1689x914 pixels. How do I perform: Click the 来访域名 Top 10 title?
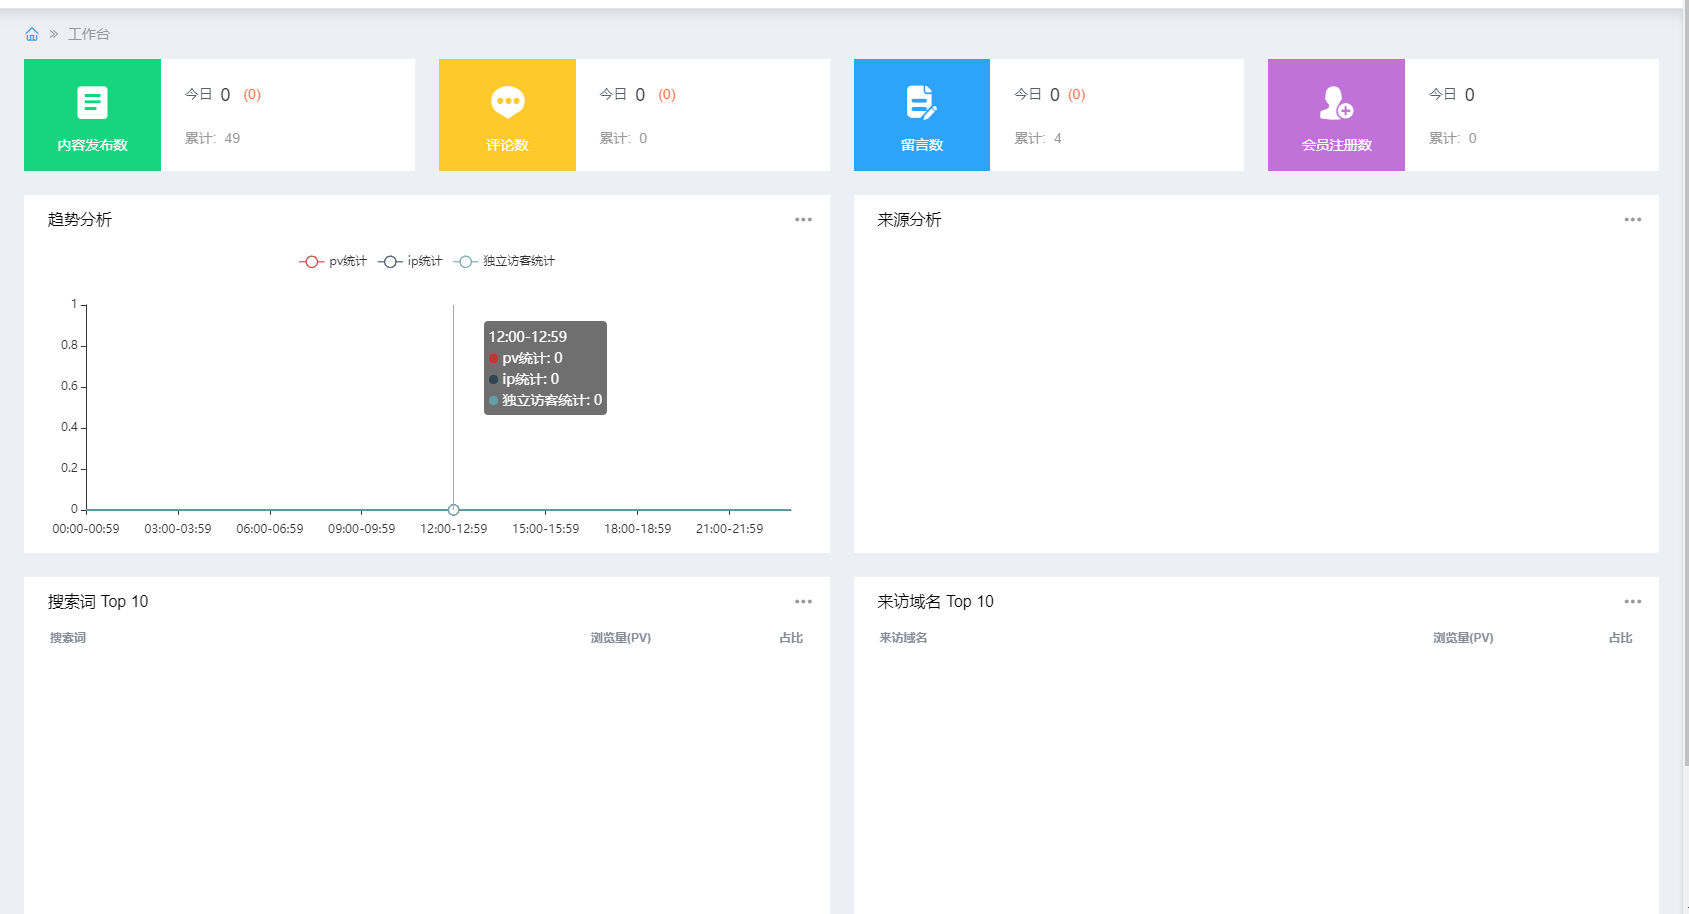pos(935,602)
